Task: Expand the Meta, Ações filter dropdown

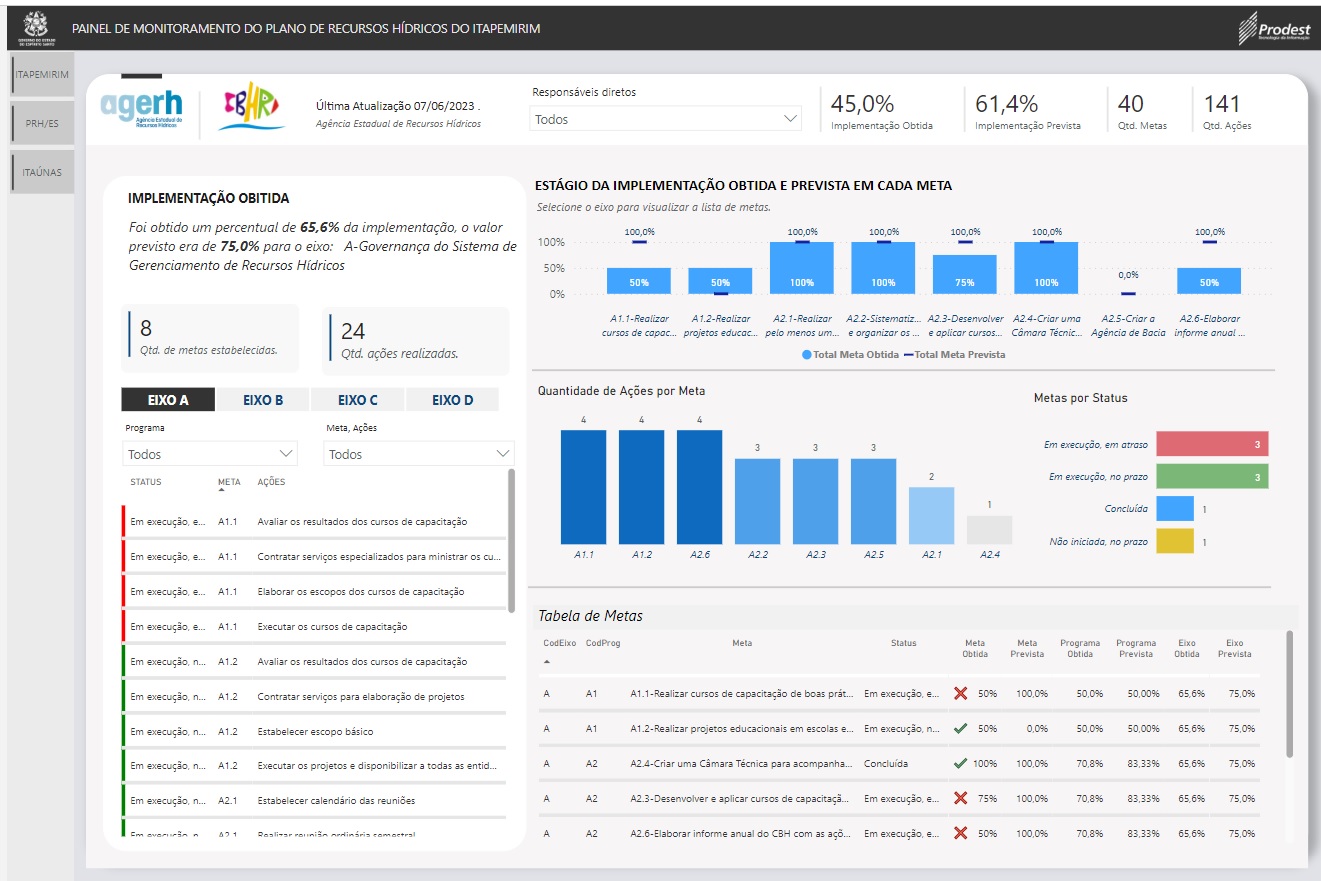Action: 419,454
